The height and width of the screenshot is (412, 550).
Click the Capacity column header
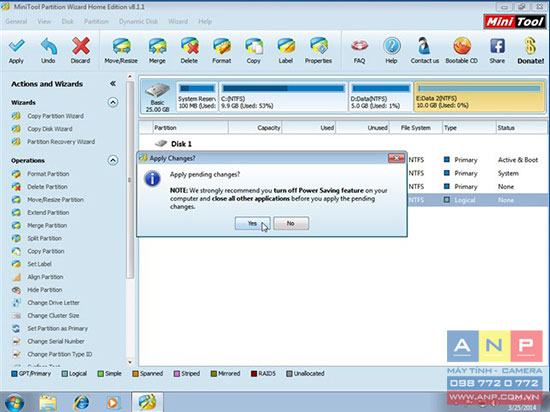click(255, 128)
